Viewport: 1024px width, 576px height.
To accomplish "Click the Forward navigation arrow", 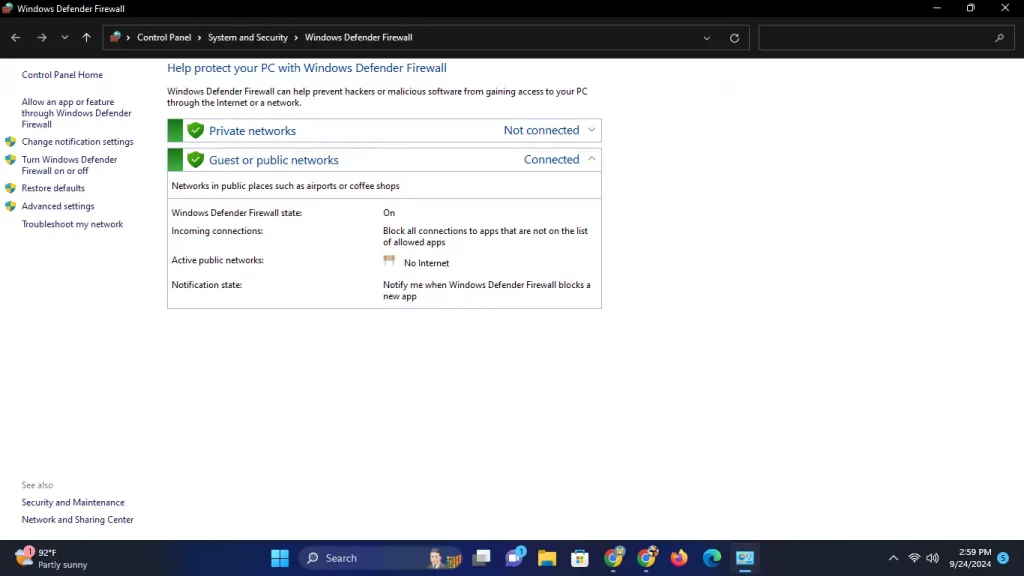I will [x=42, y=38].
